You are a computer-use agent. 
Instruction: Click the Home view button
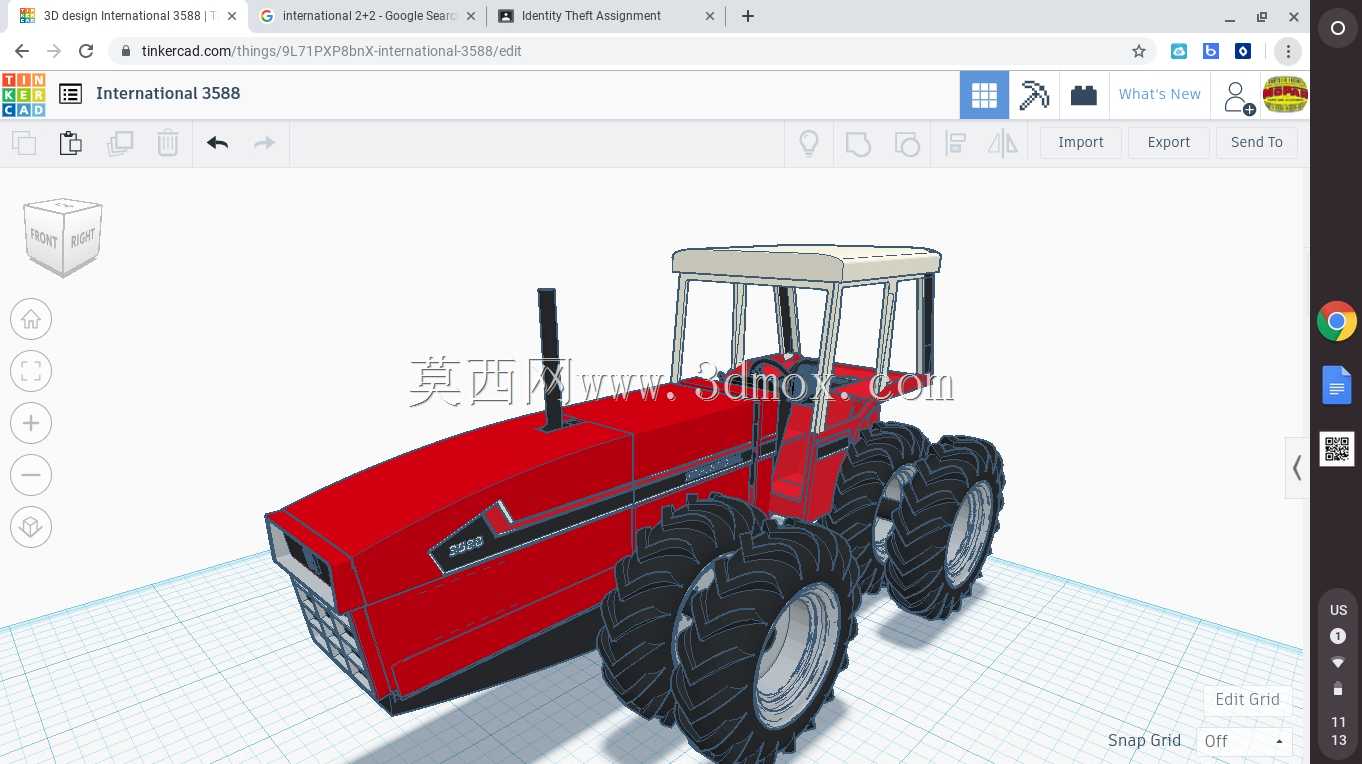[x=31, y=319]
